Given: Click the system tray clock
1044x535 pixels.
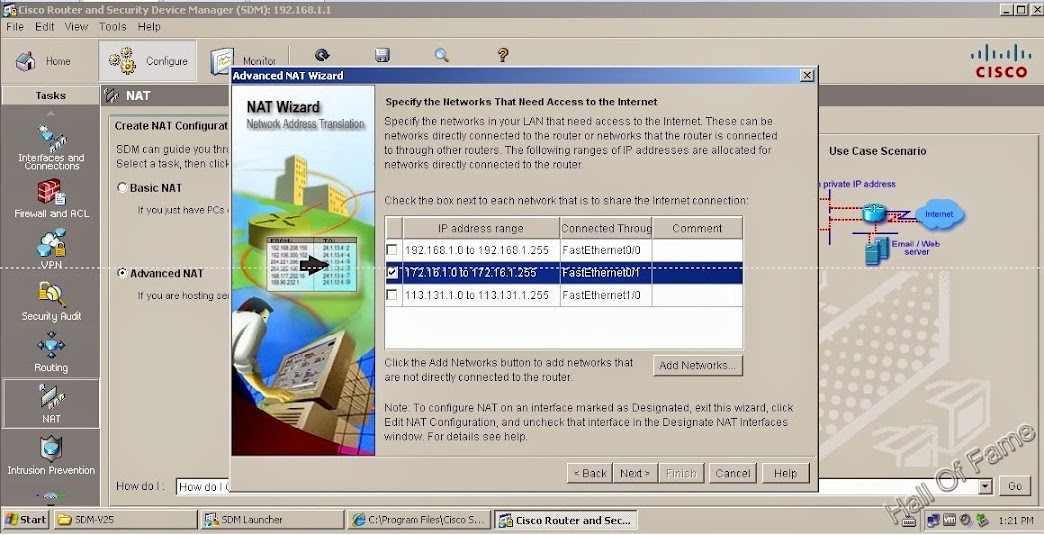Looking at the screenshot, I should [1015, 520].
